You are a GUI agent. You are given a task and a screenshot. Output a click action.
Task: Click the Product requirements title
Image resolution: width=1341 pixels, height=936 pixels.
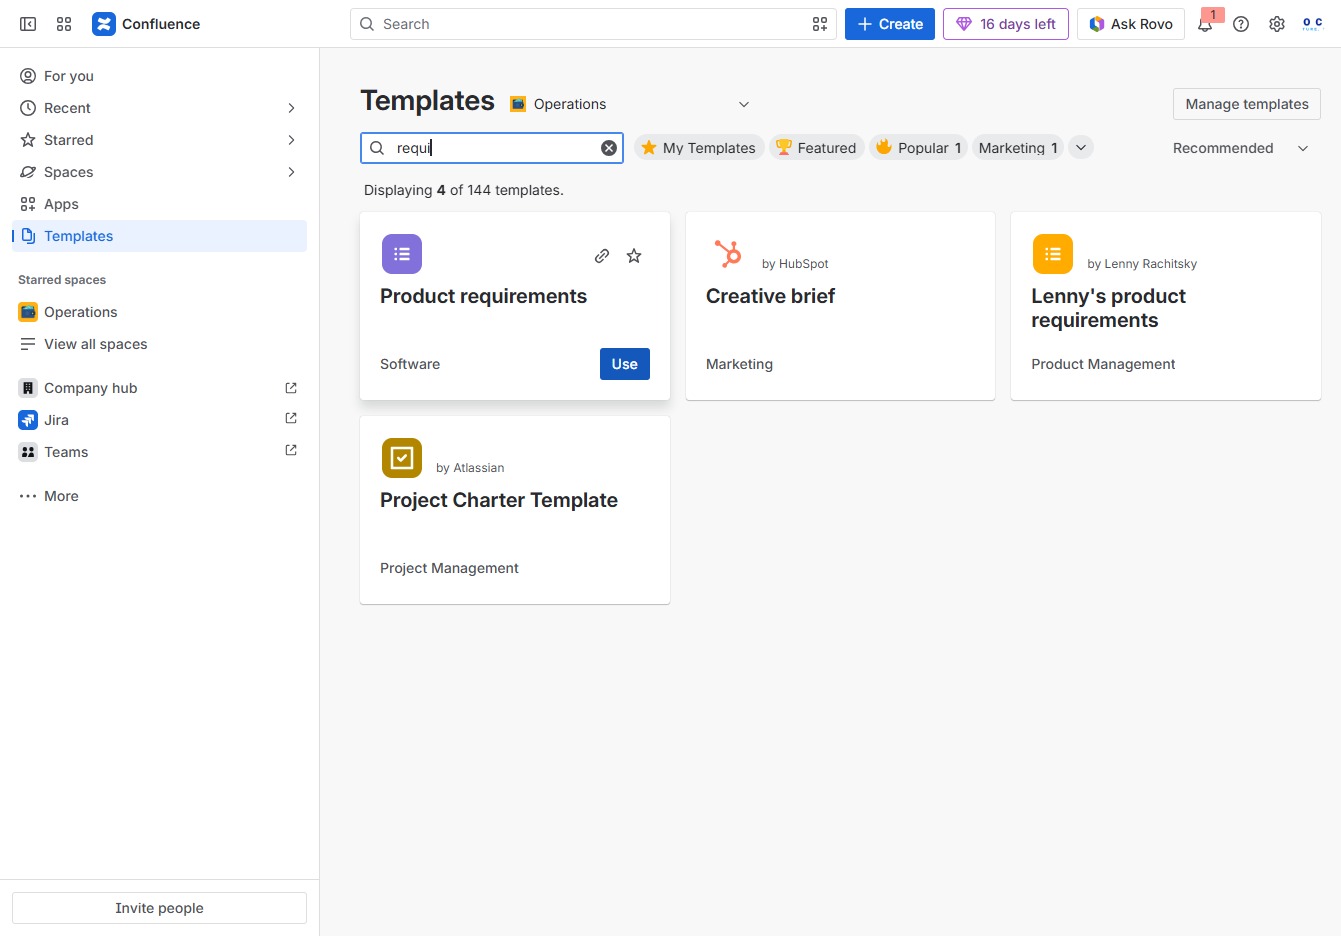point(483,296)
